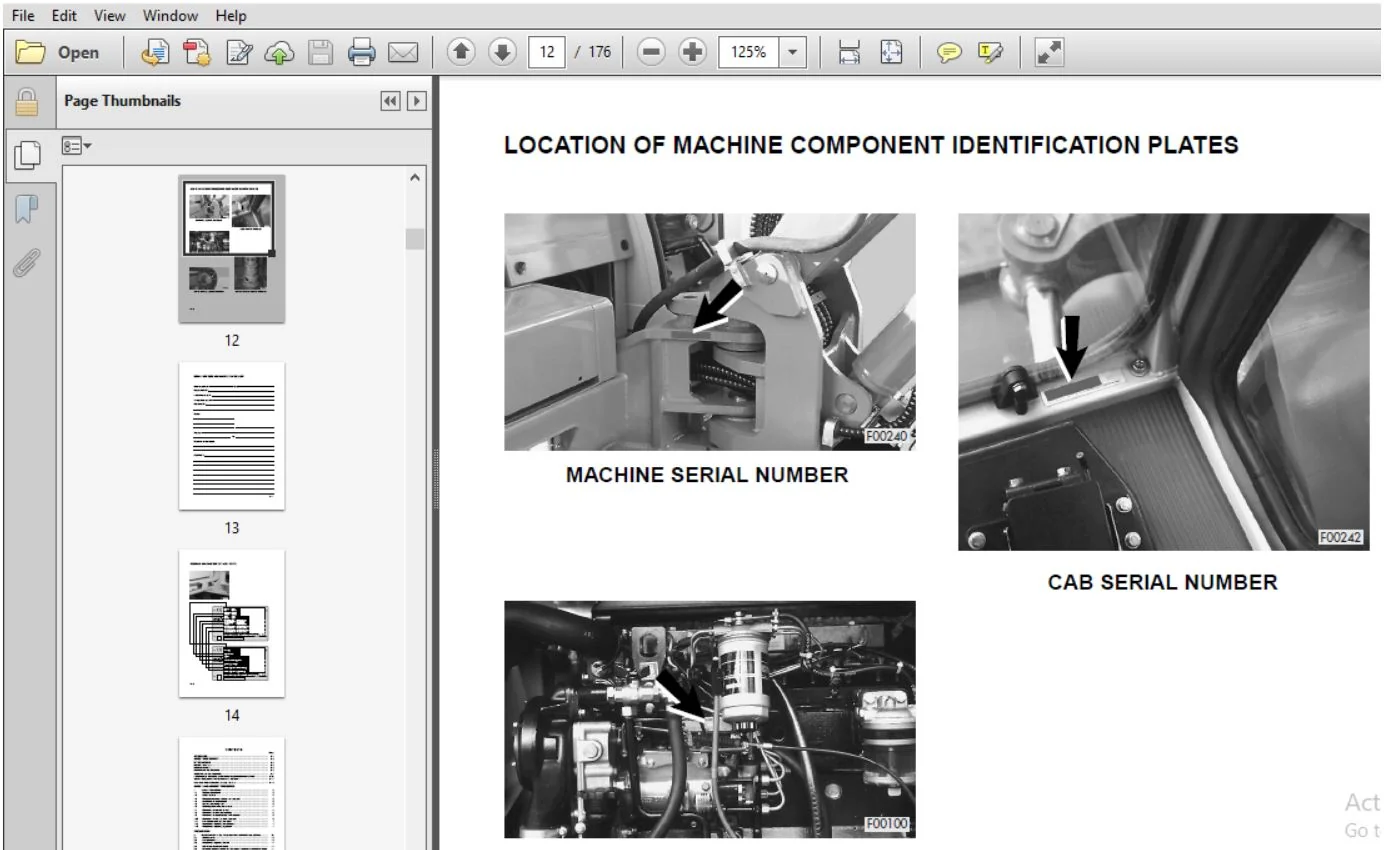Click the thumbnail label 12
This screenshot has width=1384, height=850.
232,340
